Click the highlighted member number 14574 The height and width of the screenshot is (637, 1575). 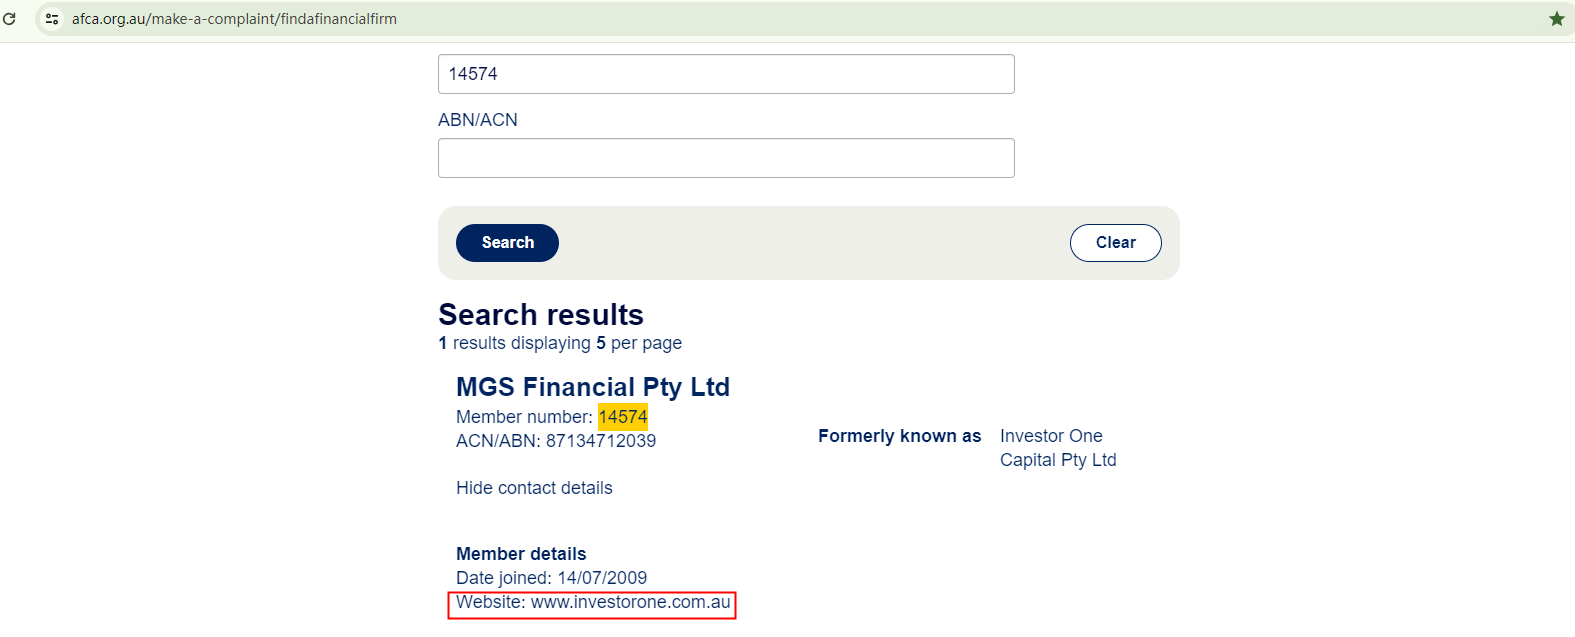(623, 417)
